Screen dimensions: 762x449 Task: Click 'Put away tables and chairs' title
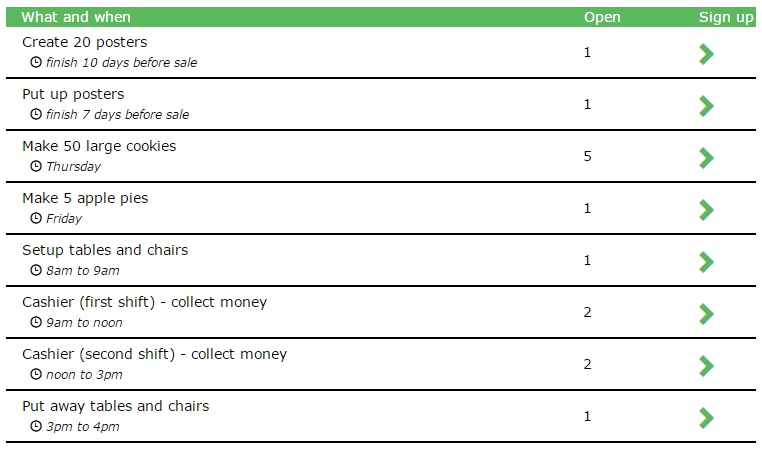pos(116,406)
